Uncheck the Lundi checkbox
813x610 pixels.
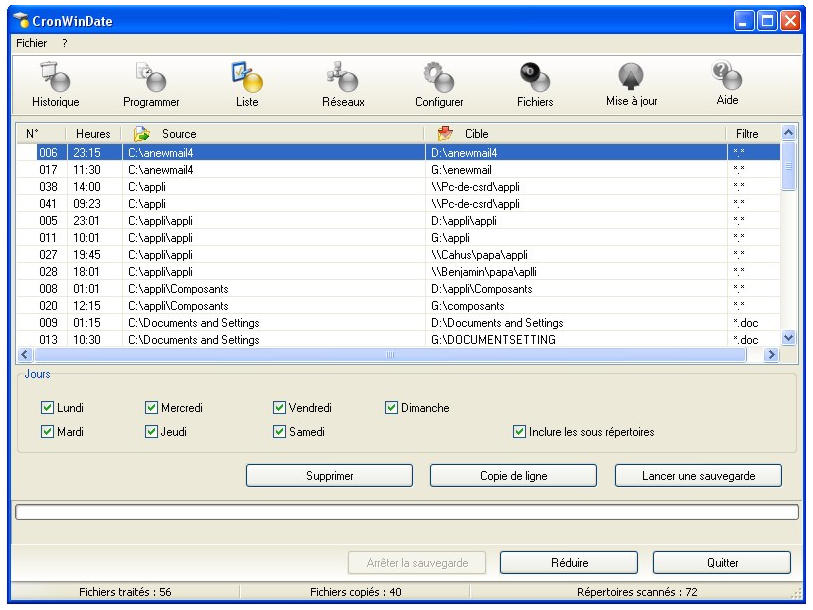(47, 408)
